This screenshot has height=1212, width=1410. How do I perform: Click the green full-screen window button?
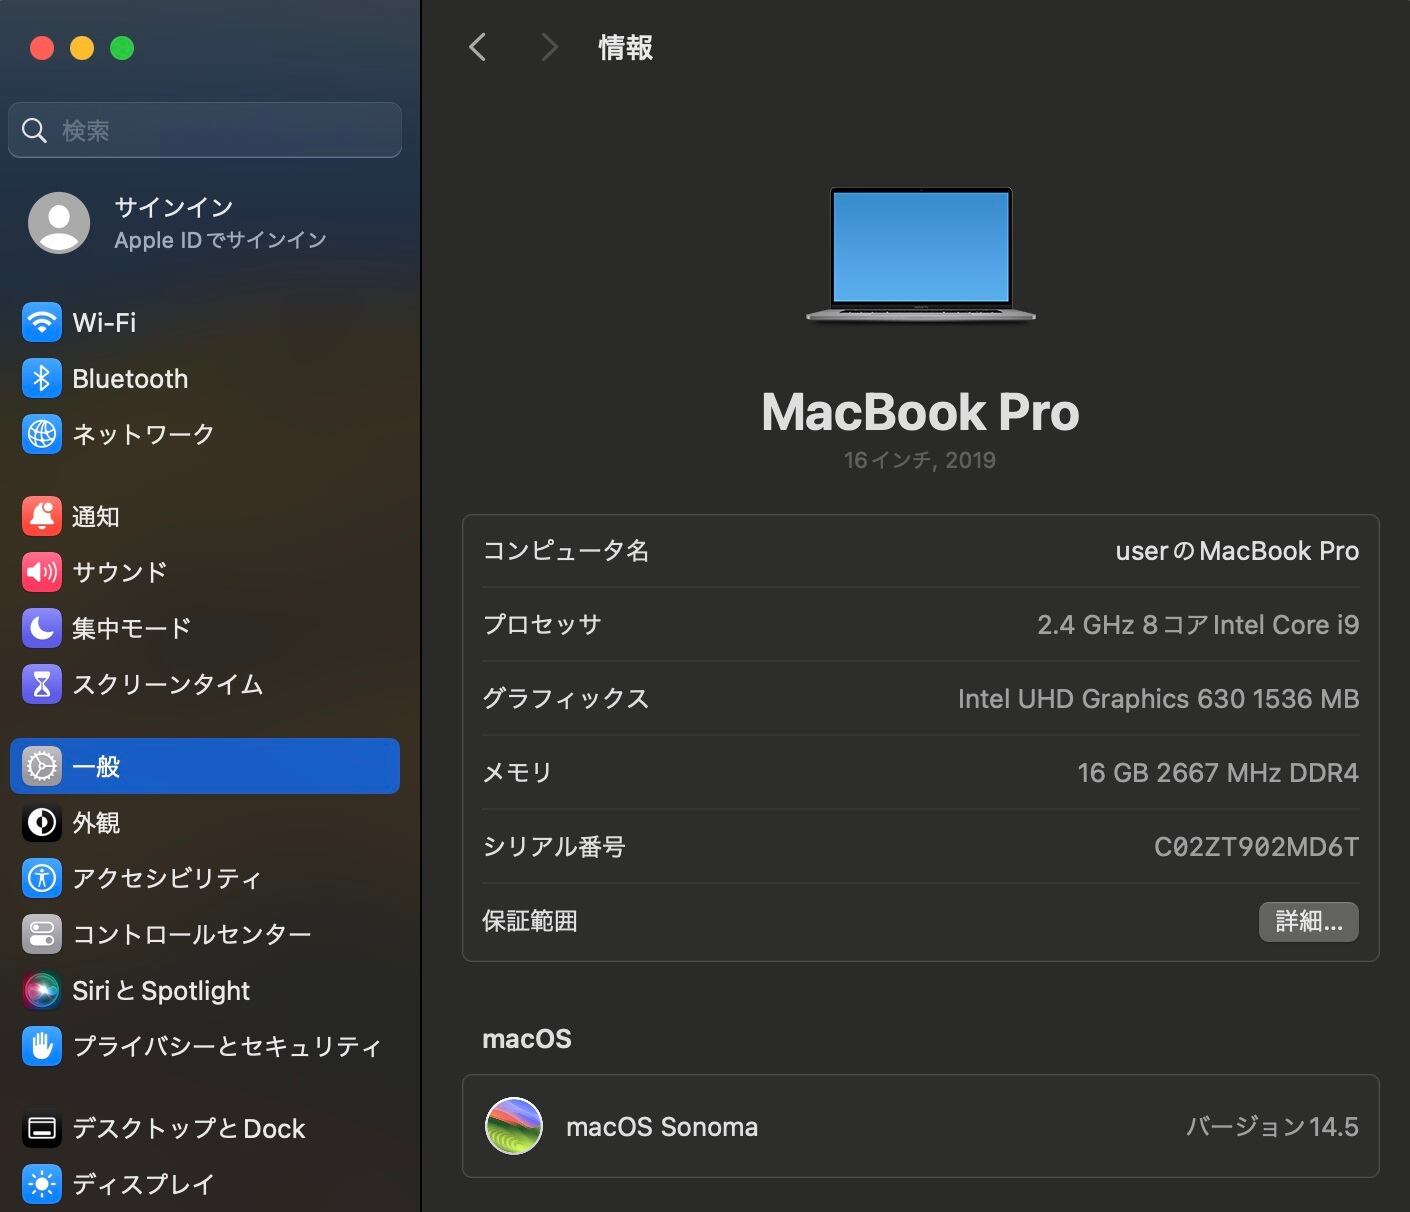(122, 48)
